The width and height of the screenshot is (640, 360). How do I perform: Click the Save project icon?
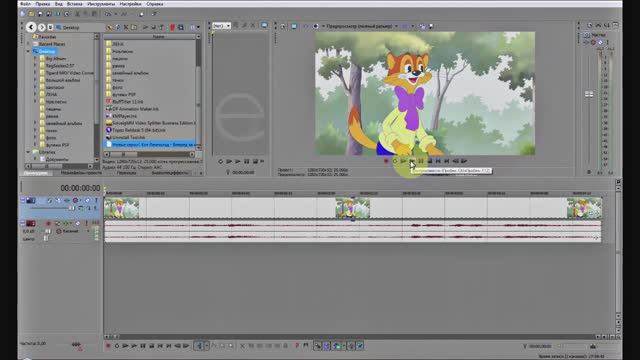(x=40, y=14)
